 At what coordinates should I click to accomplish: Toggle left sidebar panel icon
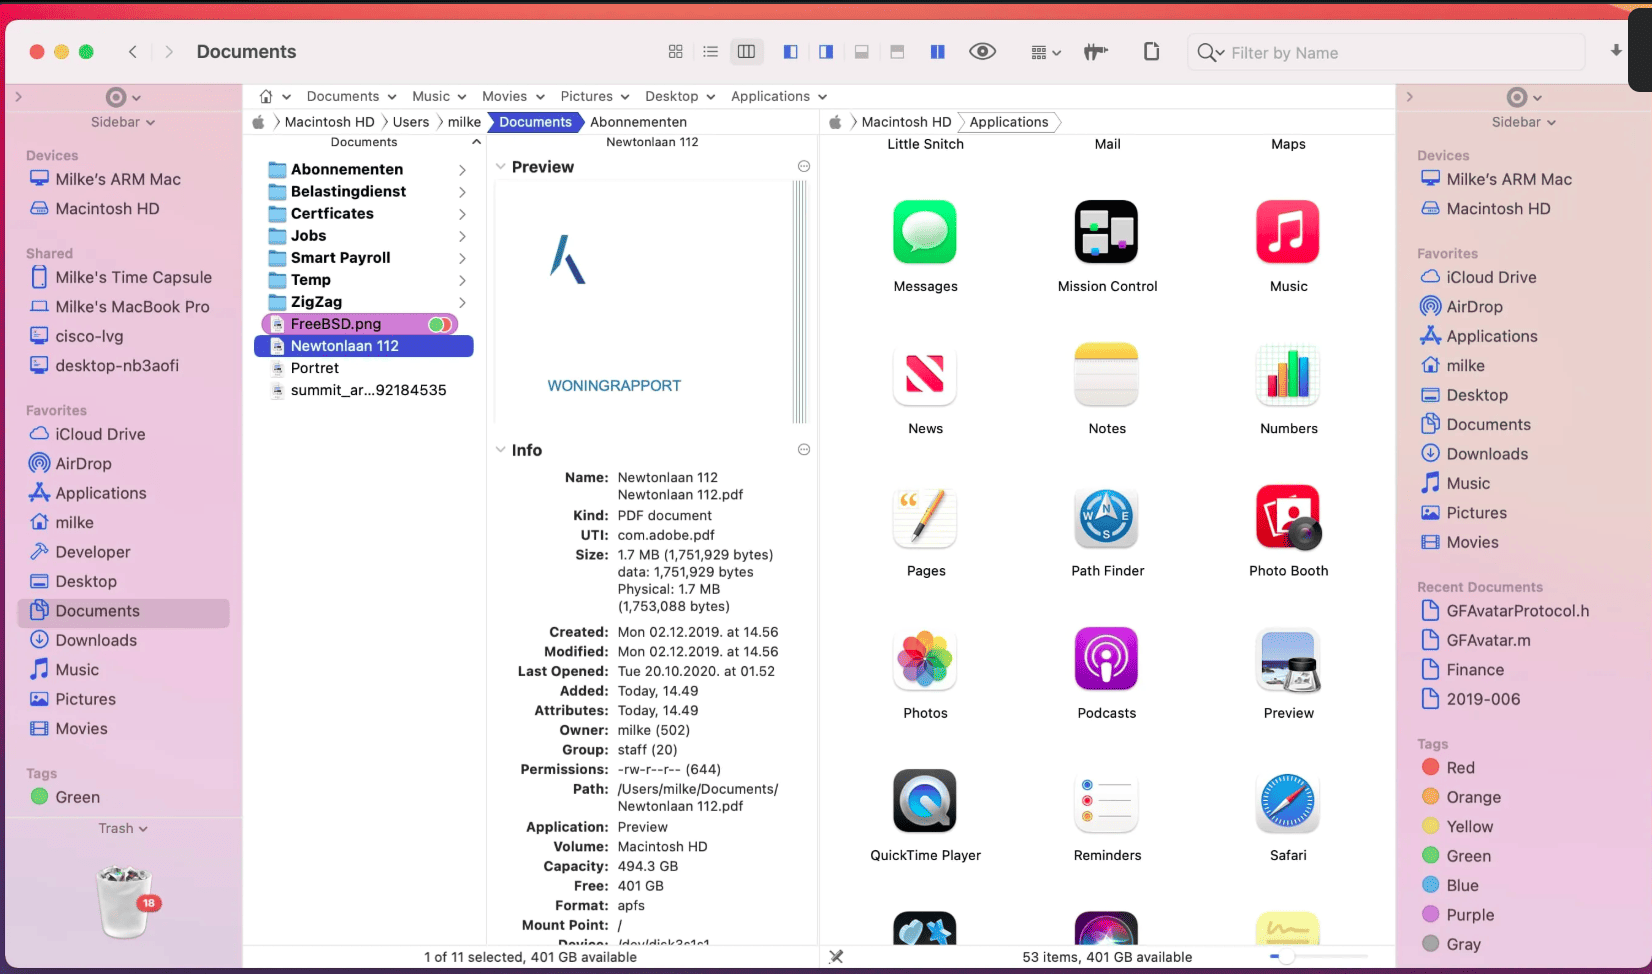point(790,52)
